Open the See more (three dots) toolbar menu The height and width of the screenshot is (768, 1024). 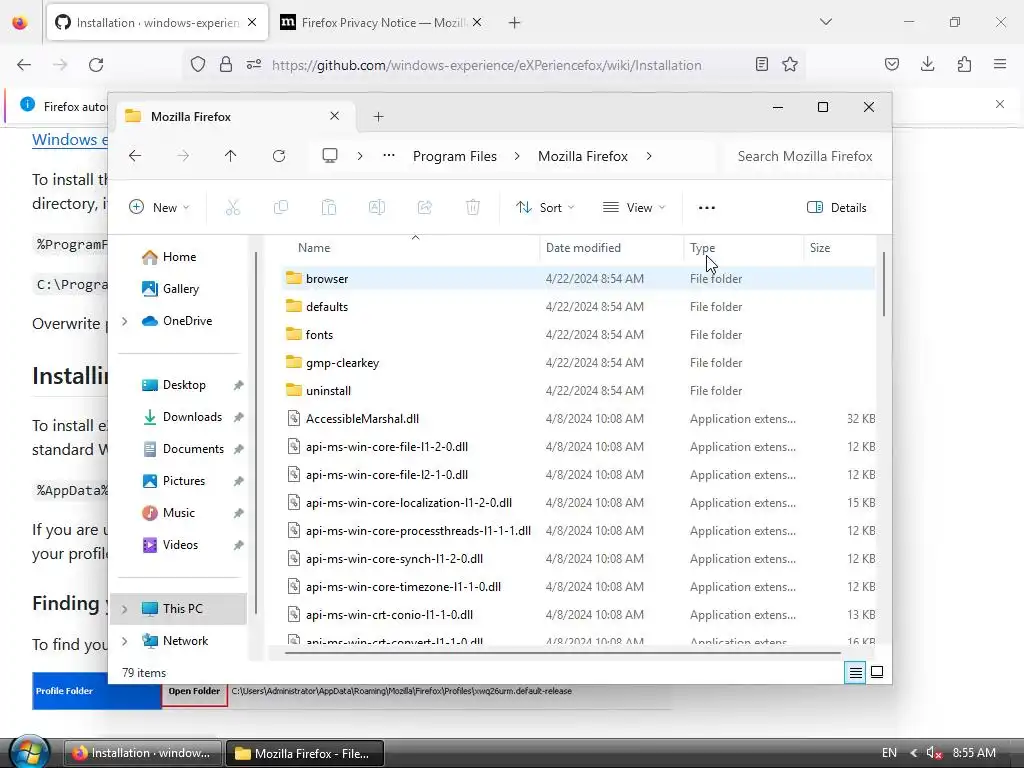tap(707, 208)
